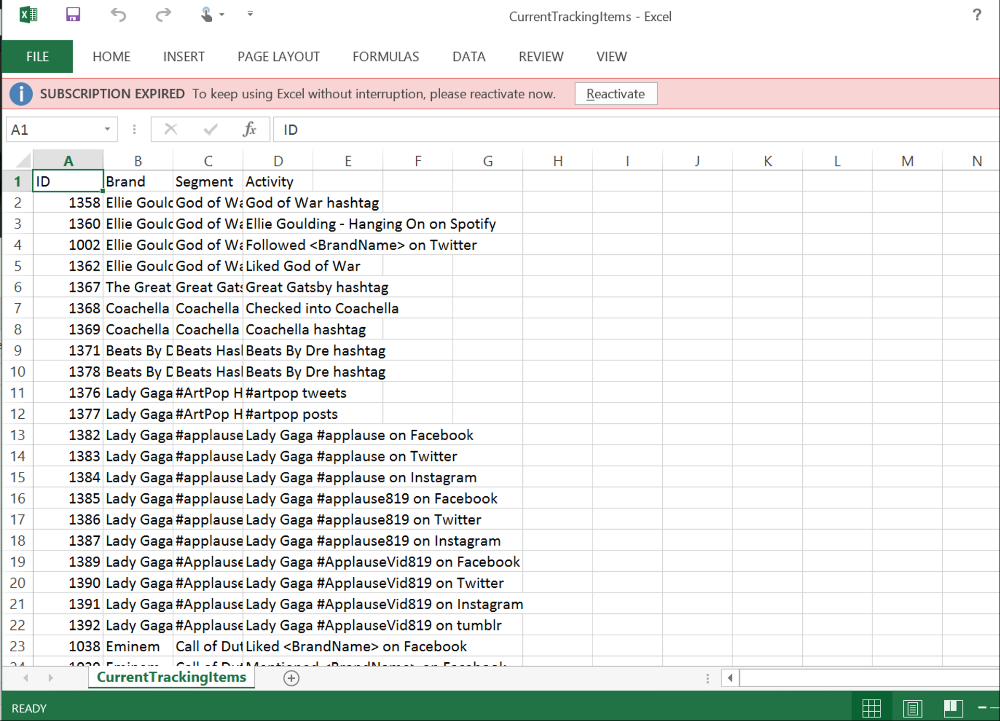Select cell with ID 1002
Screen dimensions: 1000x721
click(x=68, y=245)
